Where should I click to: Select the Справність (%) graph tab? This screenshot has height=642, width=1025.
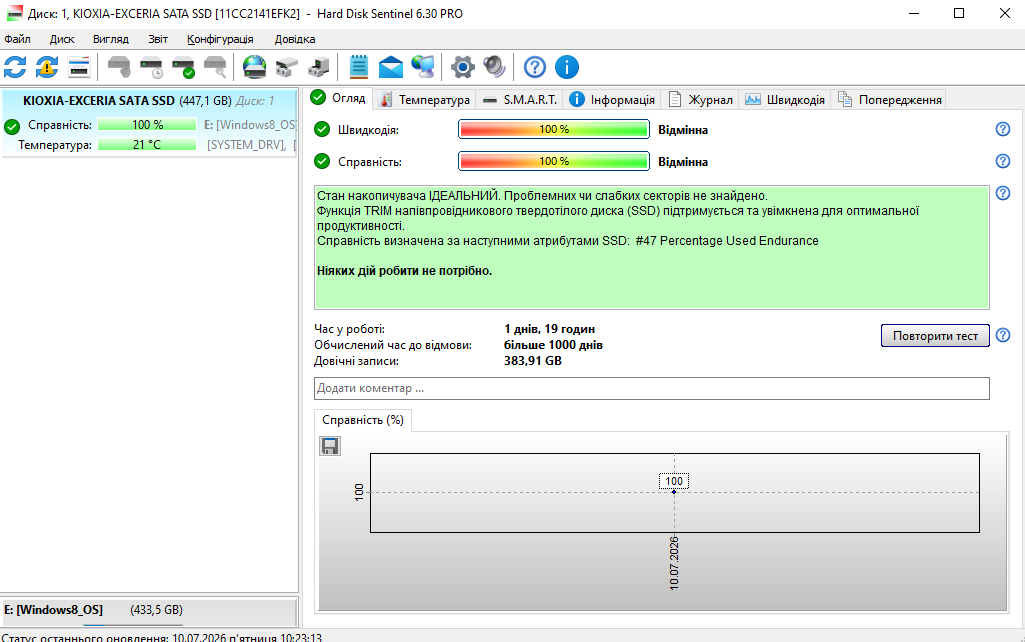coord(363,420)
